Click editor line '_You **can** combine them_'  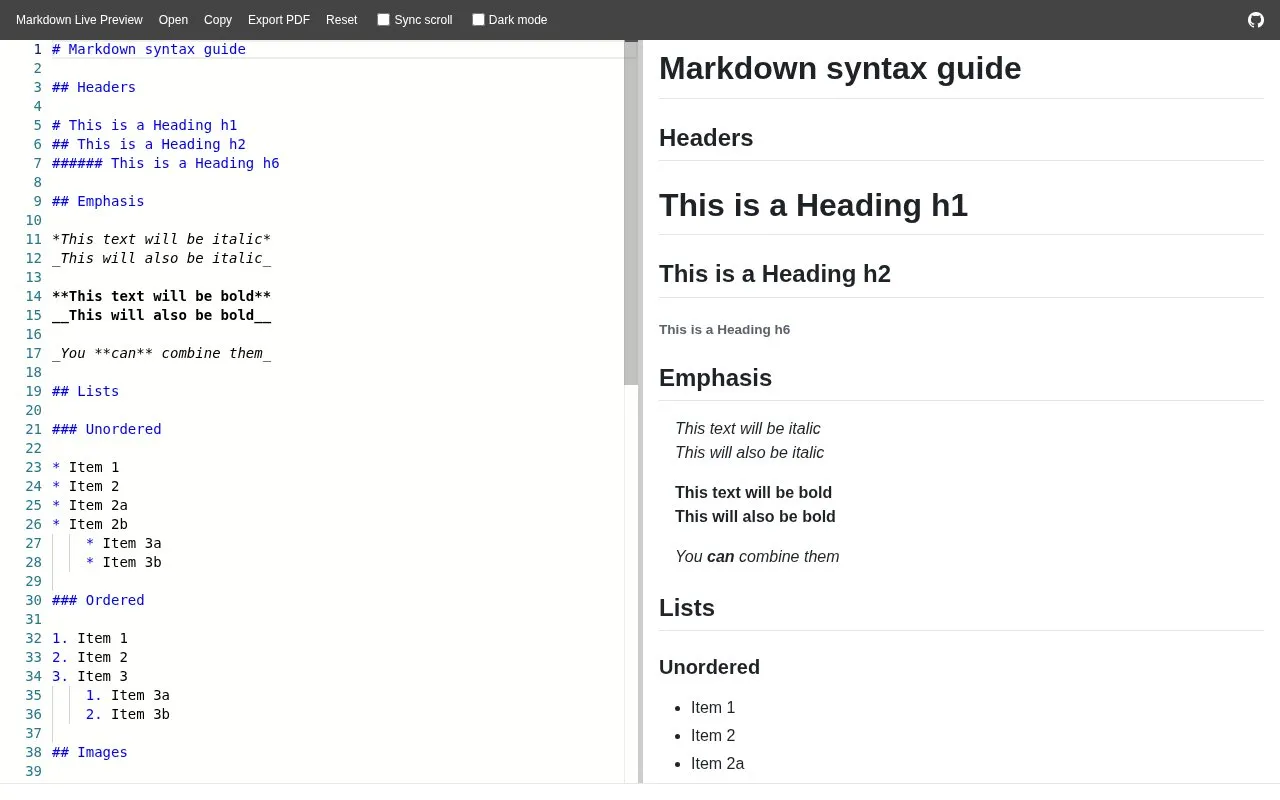click(x=162, y=353)
